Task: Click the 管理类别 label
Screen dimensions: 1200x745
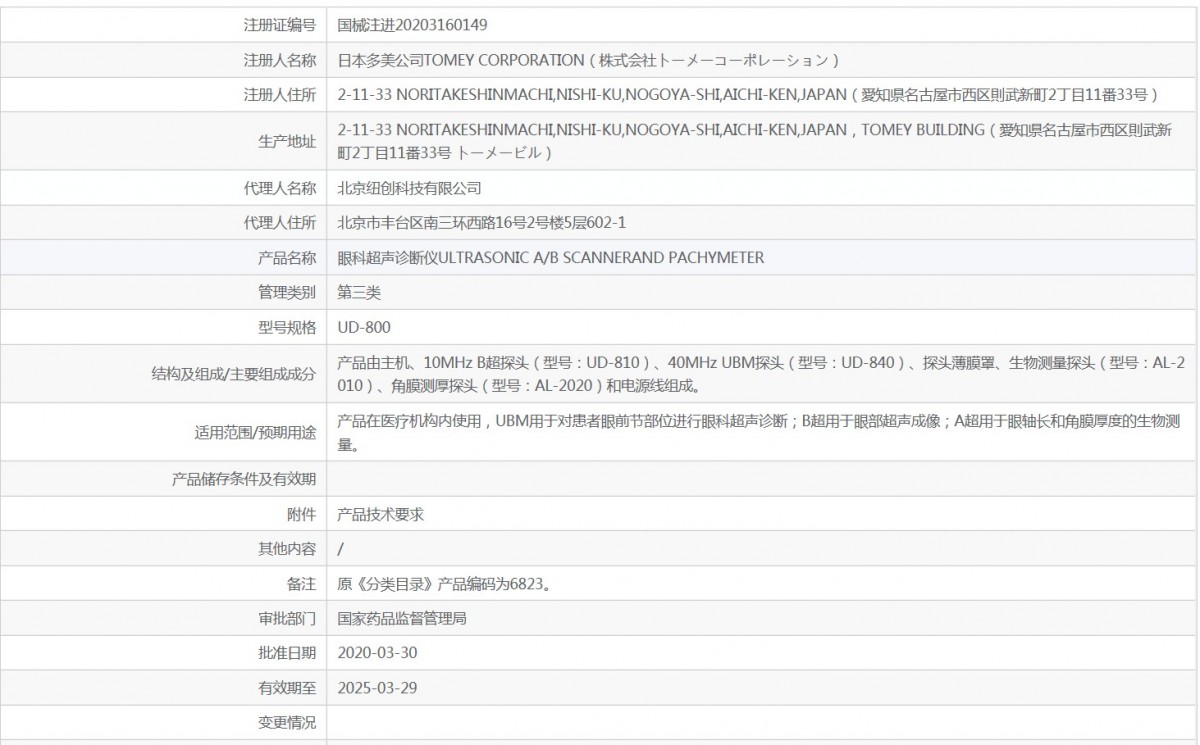Action: click(286, 293)
